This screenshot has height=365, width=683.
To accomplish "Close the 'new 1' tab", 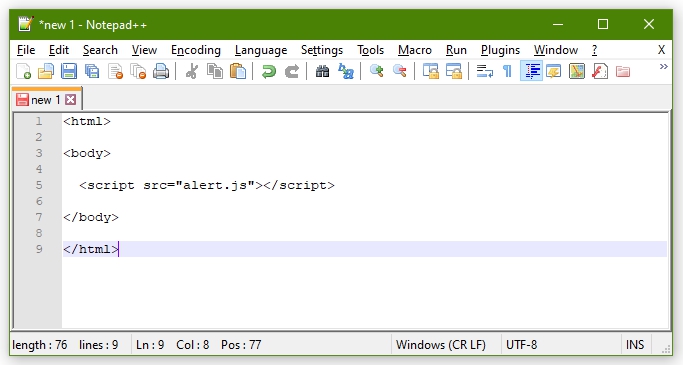I will [x=71, y=100].
